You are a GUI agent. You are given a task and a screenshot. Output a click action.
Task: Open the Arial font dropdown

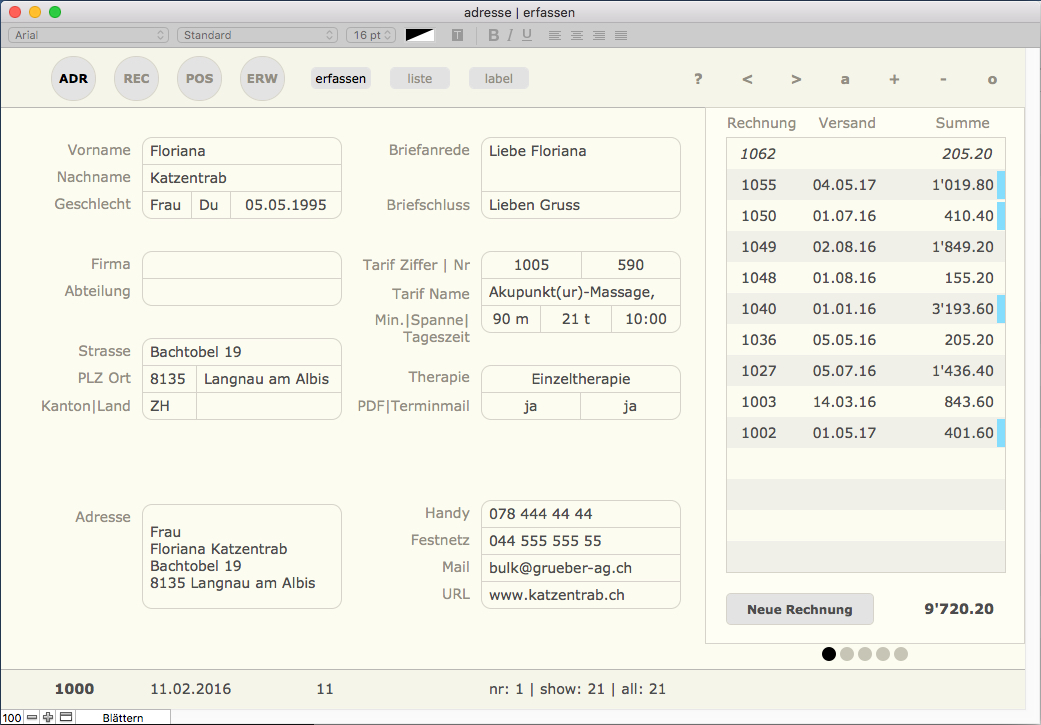[x=88, y=35]
